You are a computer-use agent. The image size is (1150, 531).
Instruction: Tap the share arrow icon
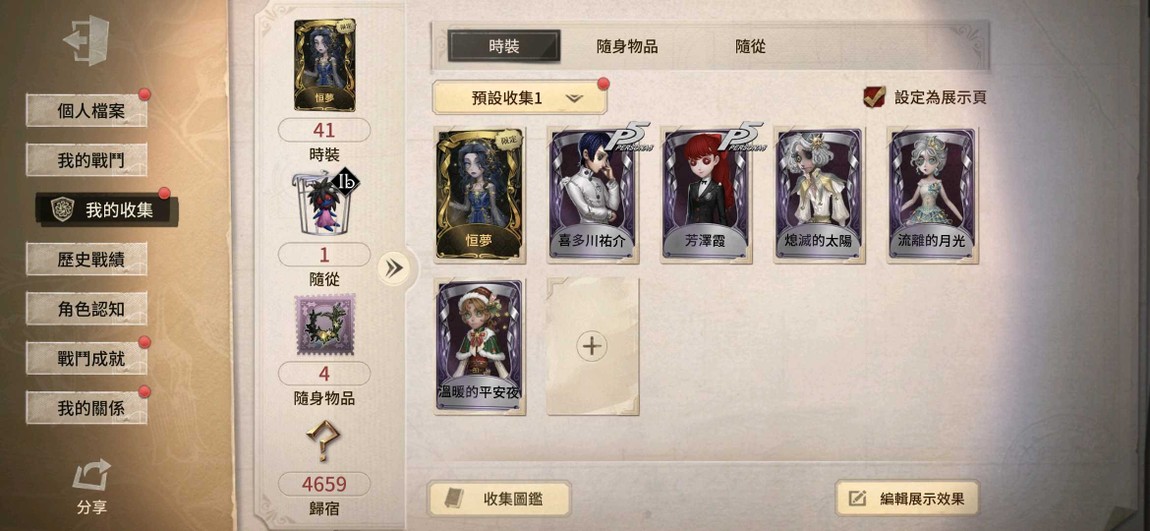pyautogui.click(x=92, y=475)
